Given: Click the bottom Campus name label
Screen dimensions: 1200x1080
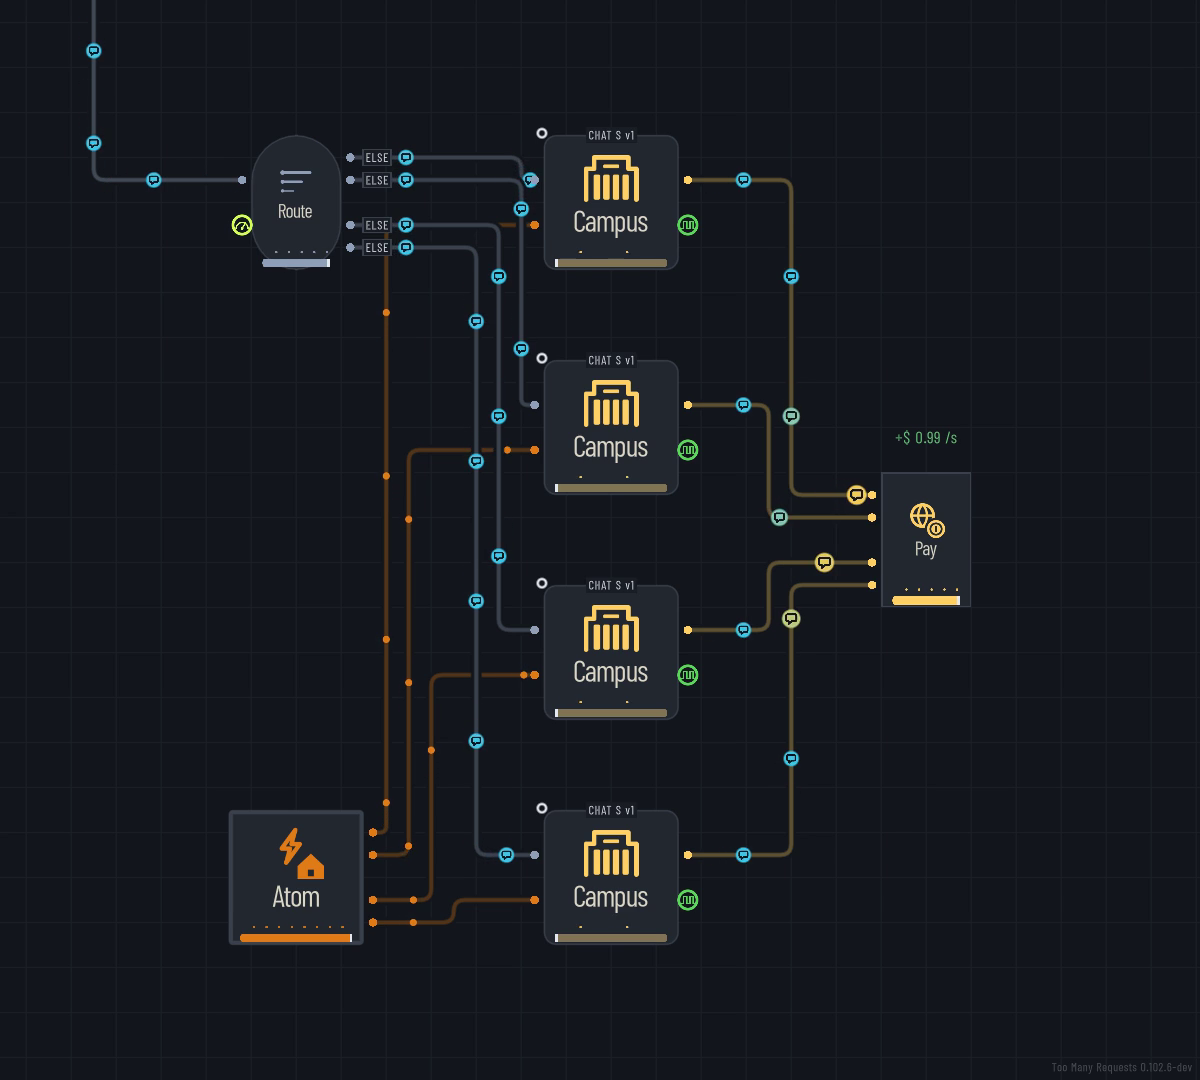Looking at the screenshot, I should tap(611, 897).
